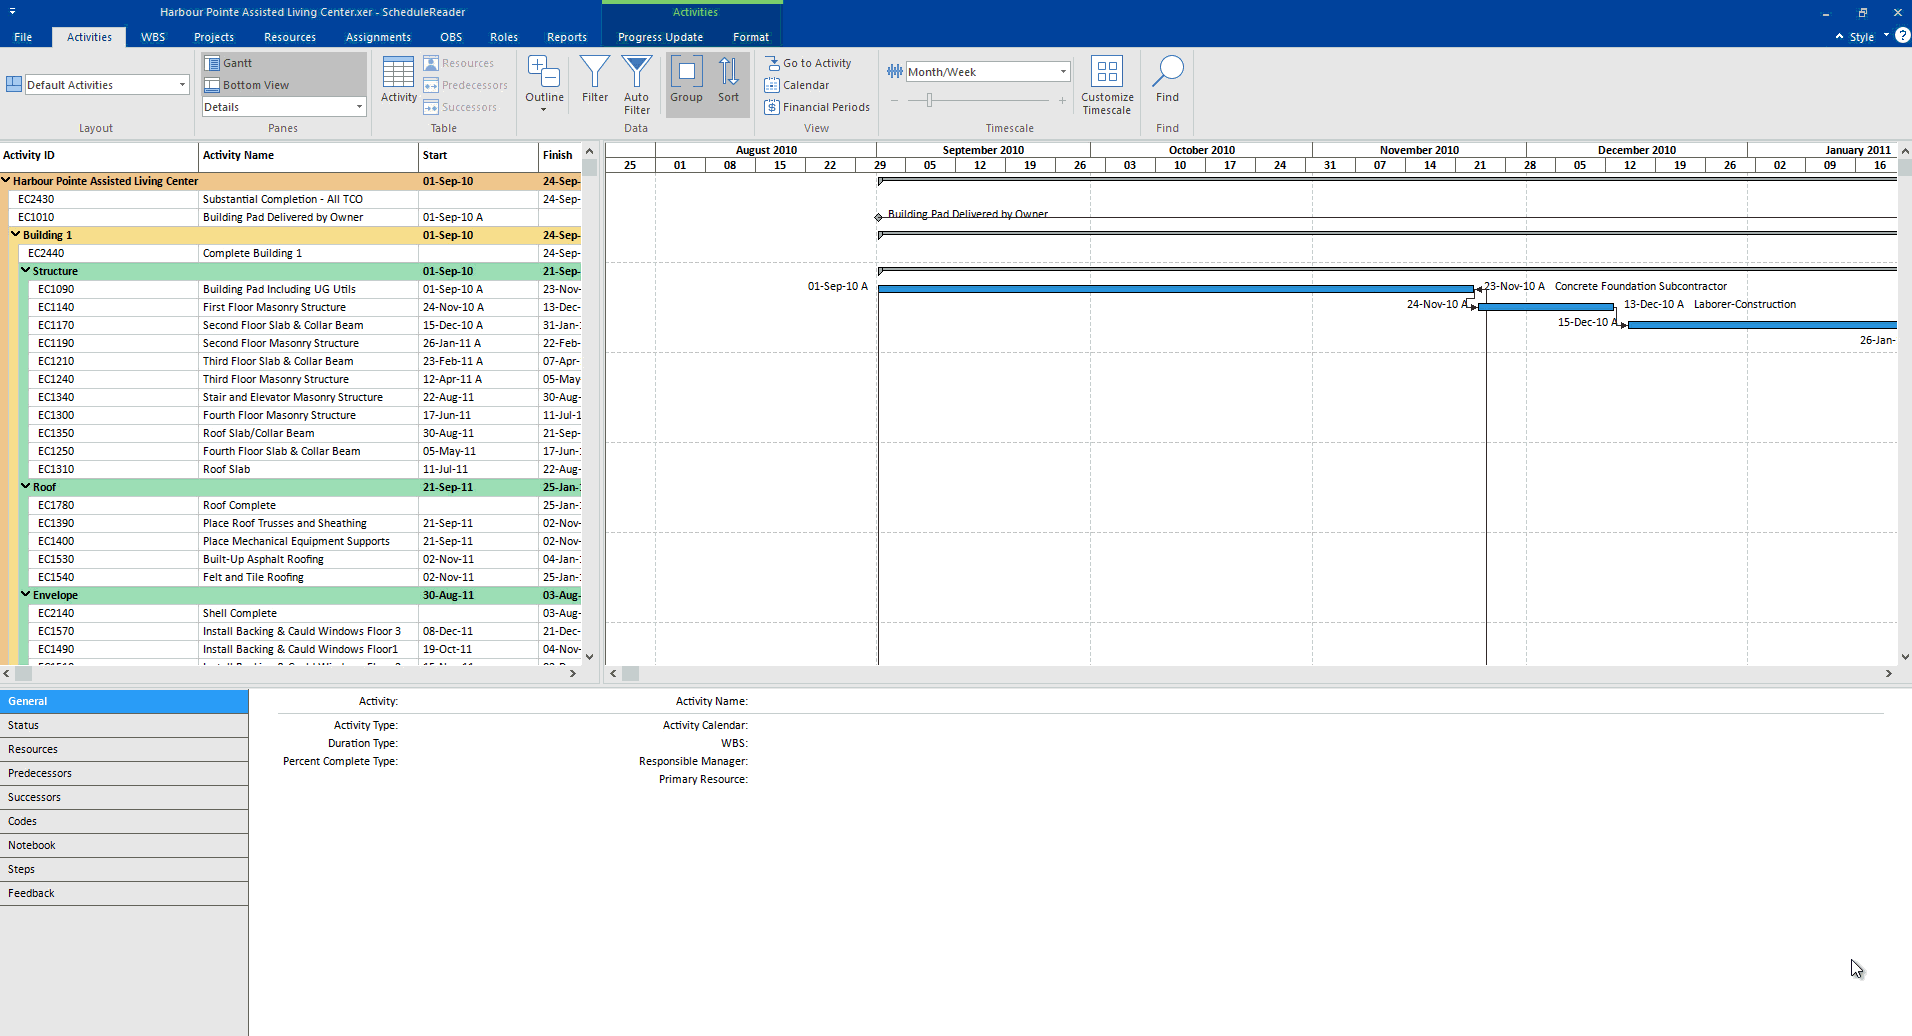
Task: Select the EC1090 activity row
Action: (56, 289)
